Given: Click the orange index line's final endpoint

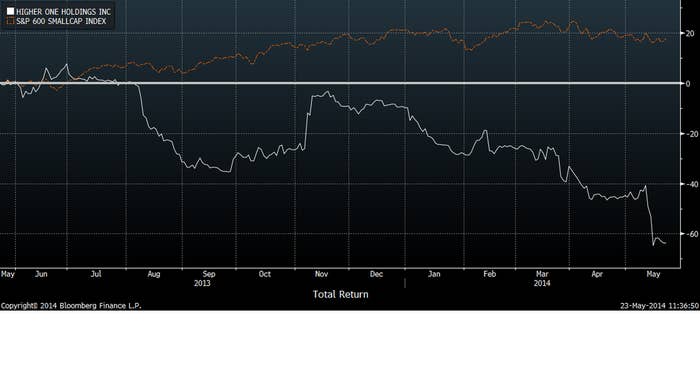Looking at the screenshot, I should [666, 39].
